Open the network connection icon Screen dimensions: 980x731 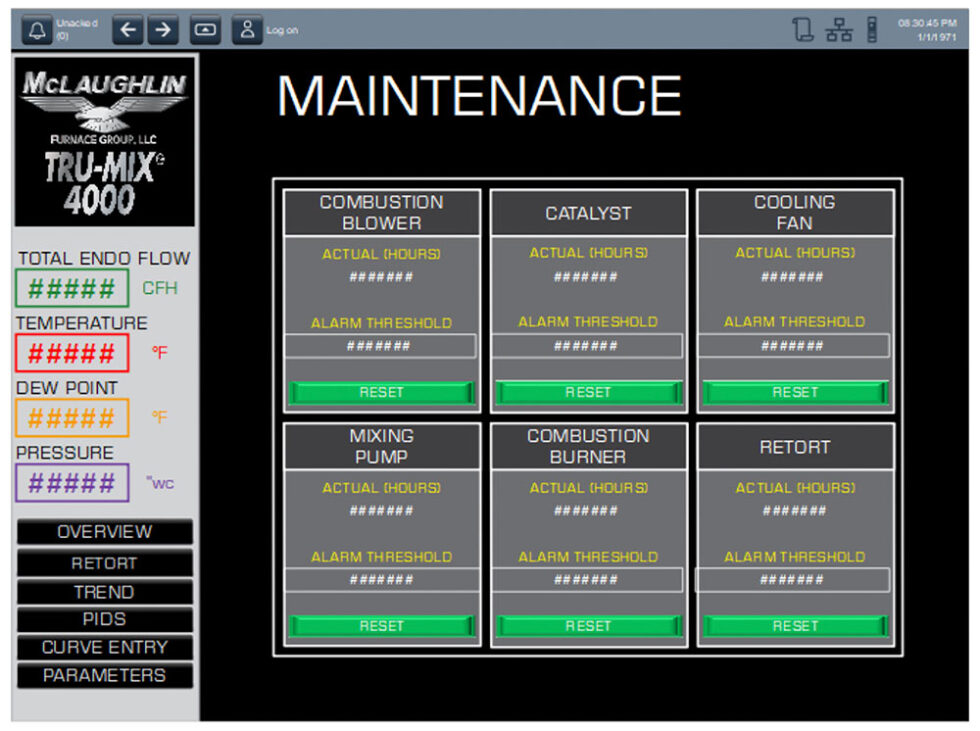click(x=838, y=30)
